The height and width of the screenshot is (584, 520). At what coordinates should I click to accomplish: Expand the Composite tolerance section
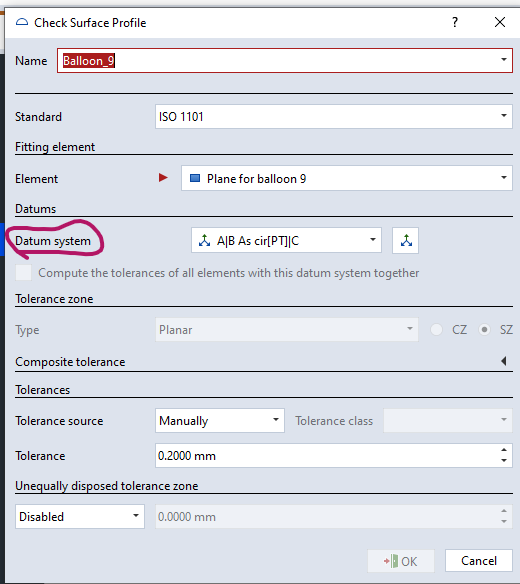[504, 361]
